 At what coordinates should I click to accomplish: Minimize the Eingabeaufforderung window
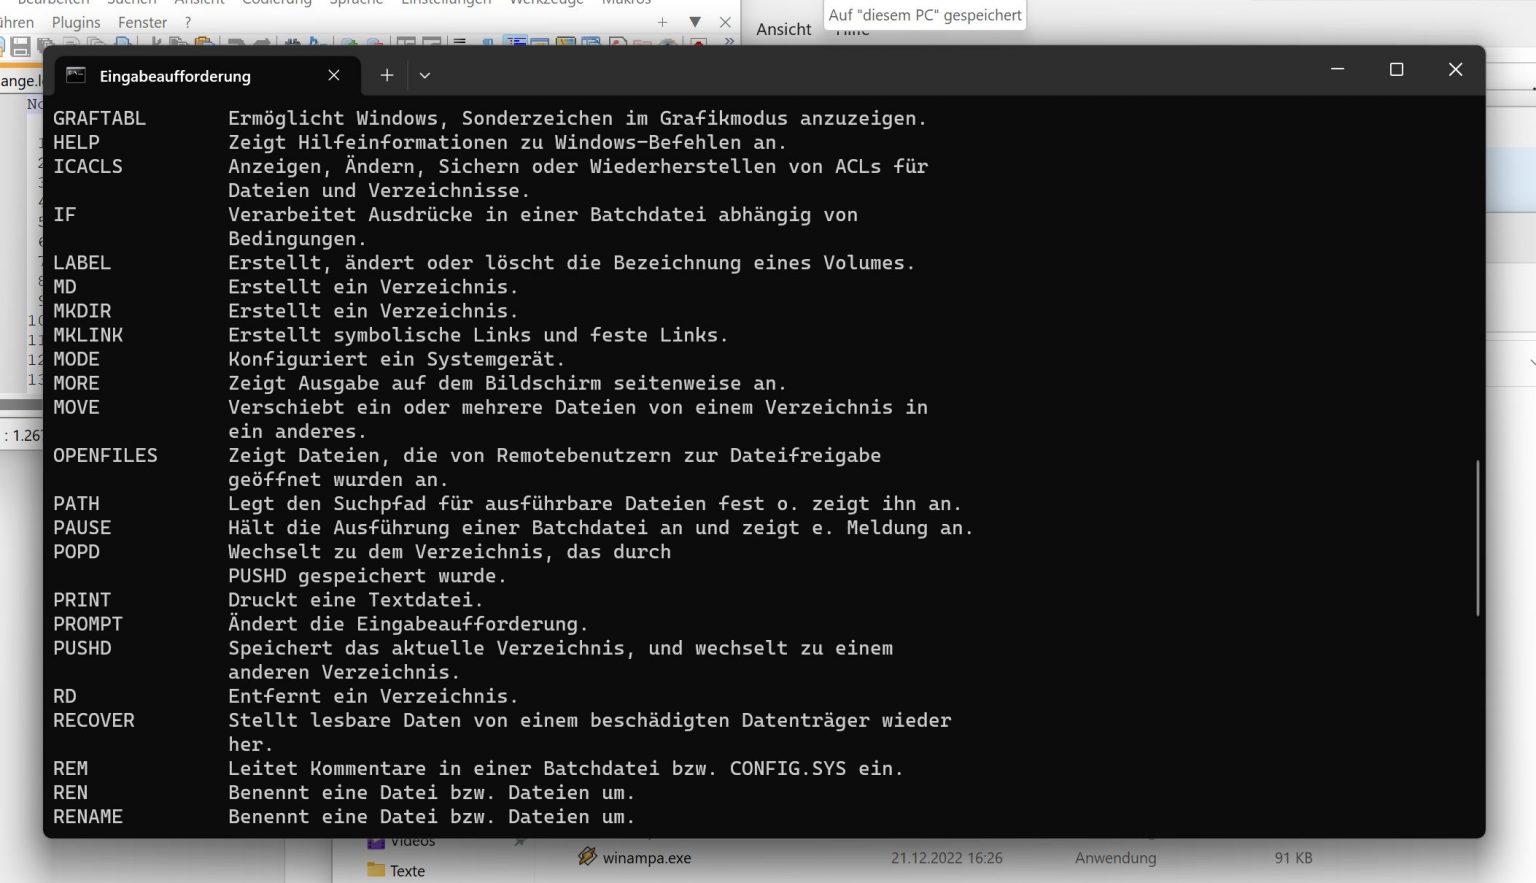tap(1338, 69)
